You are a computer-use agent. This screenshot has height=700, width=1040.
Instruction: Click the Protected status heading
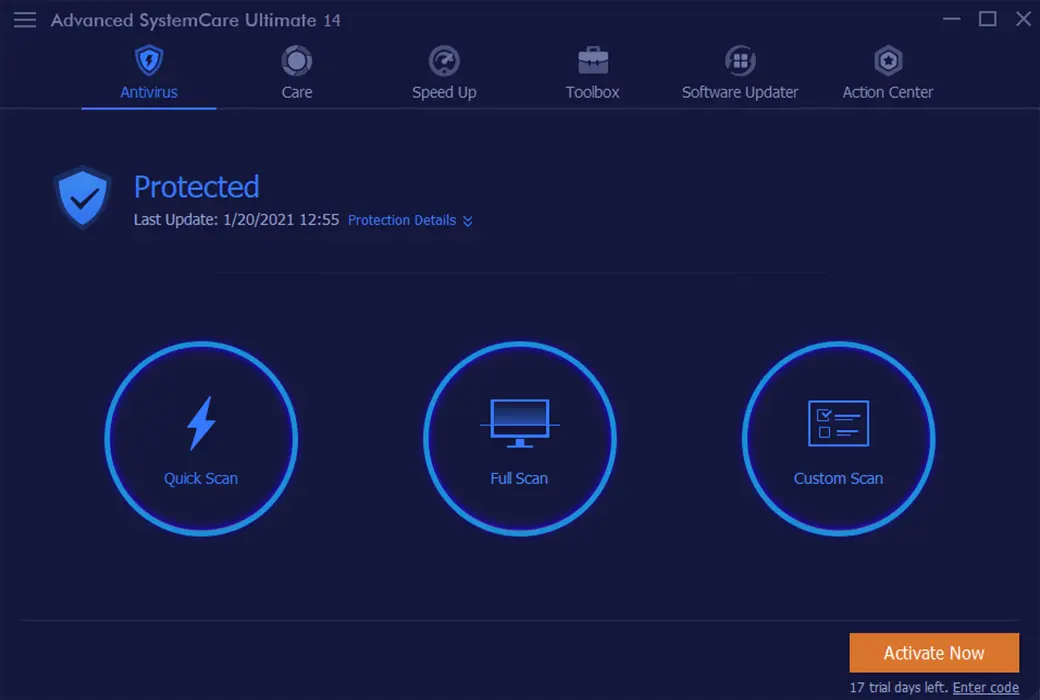[196, 187]
